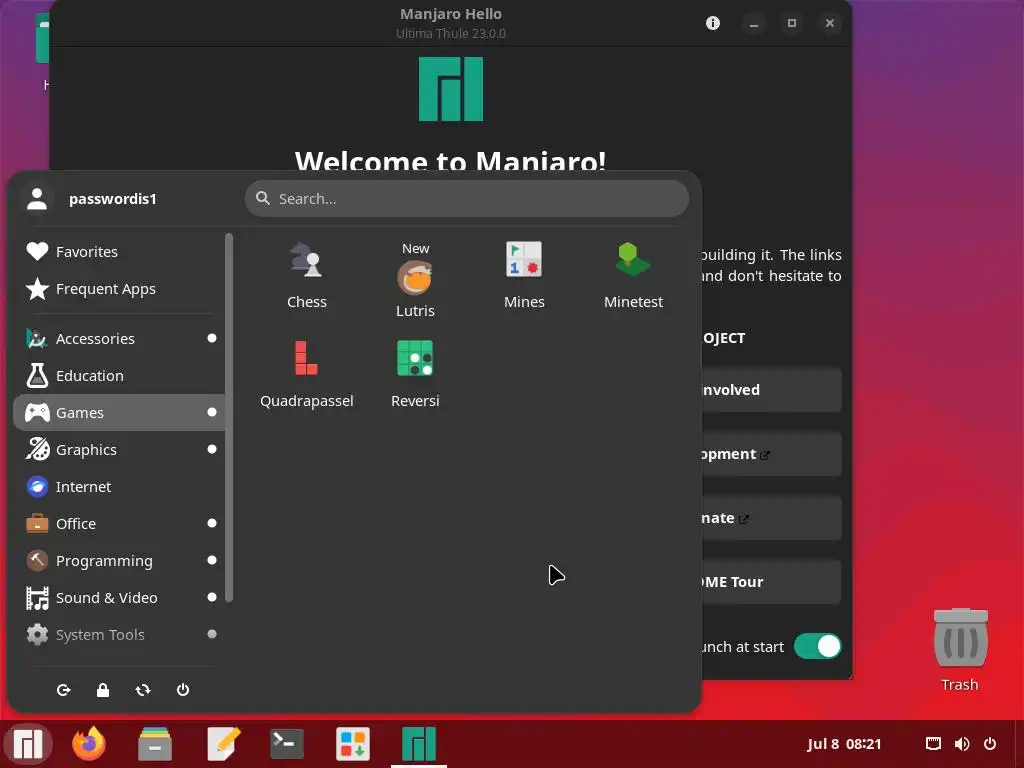Image resolution: width=1024 pixels, height=768 pixels.
Task: Open the System Tools category
Action: point(119,634)
